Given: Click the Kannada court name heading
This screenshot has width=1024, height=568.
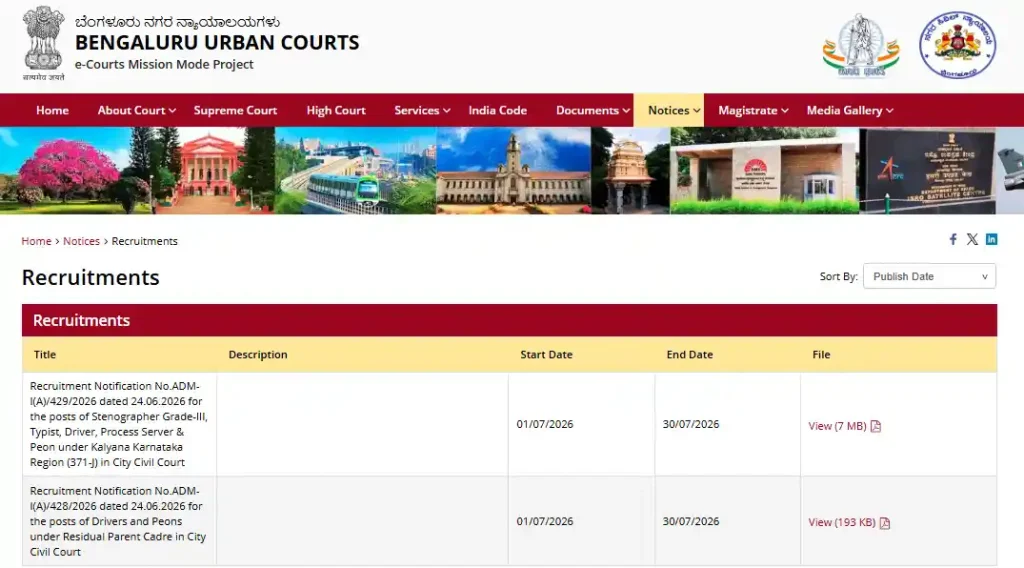Looking at the screenshot, I should (x=177, y=22).
